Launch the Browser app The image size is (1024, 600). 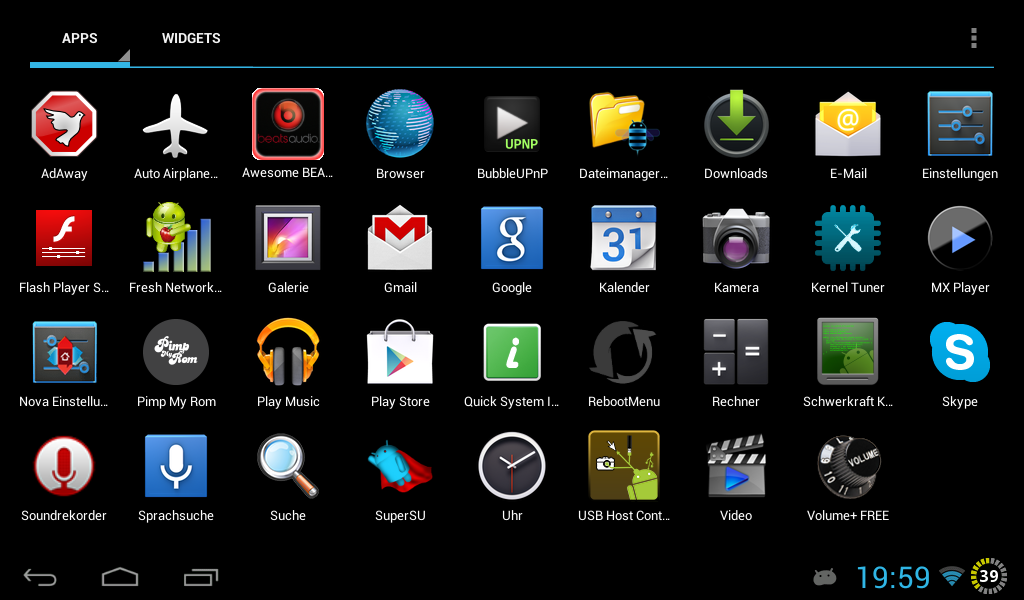[x=400, y=124]
